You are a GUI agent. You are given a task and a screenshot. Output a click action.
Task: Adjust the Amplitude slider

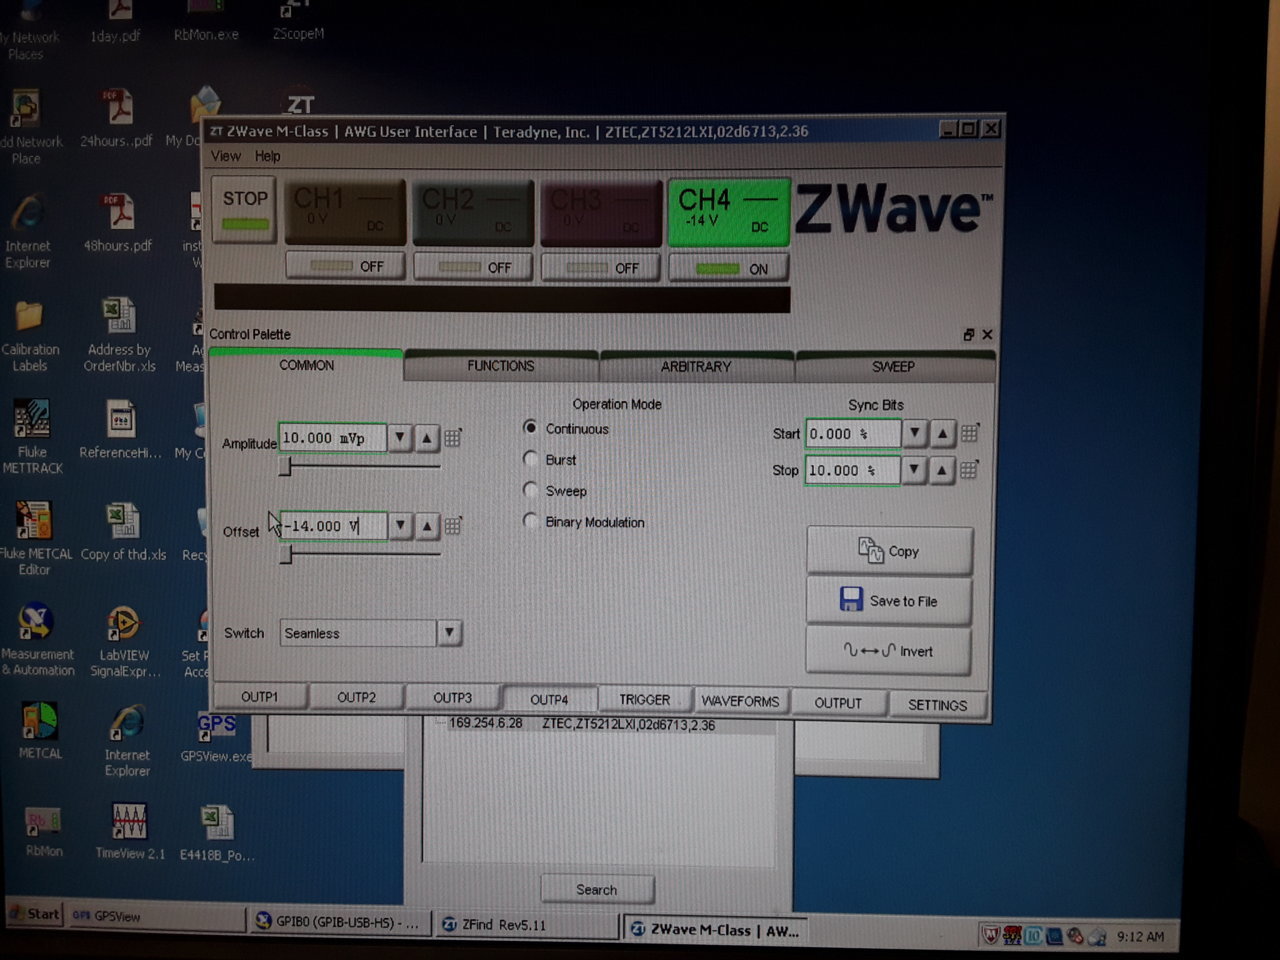[x=285, y=467]
